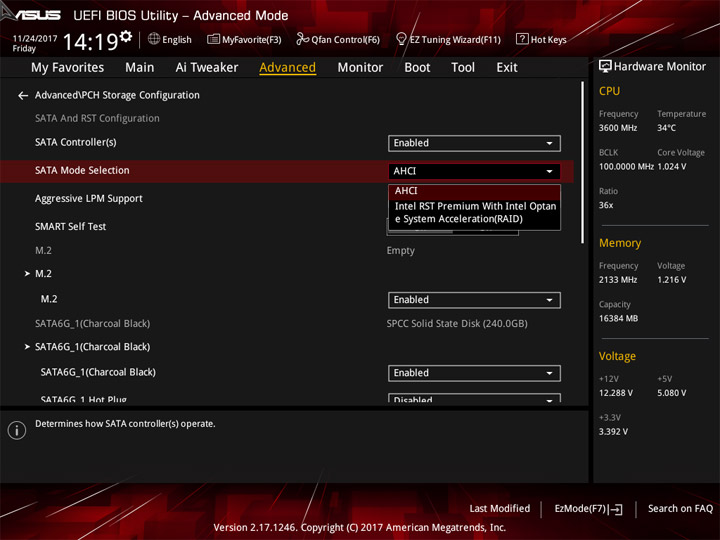Click the Hardware Monitor display icon

click(605, 67)
